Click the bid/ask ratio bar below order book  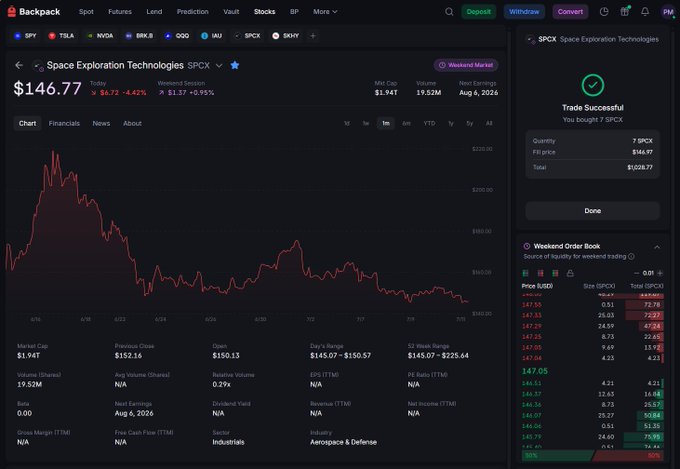(592, 456)
